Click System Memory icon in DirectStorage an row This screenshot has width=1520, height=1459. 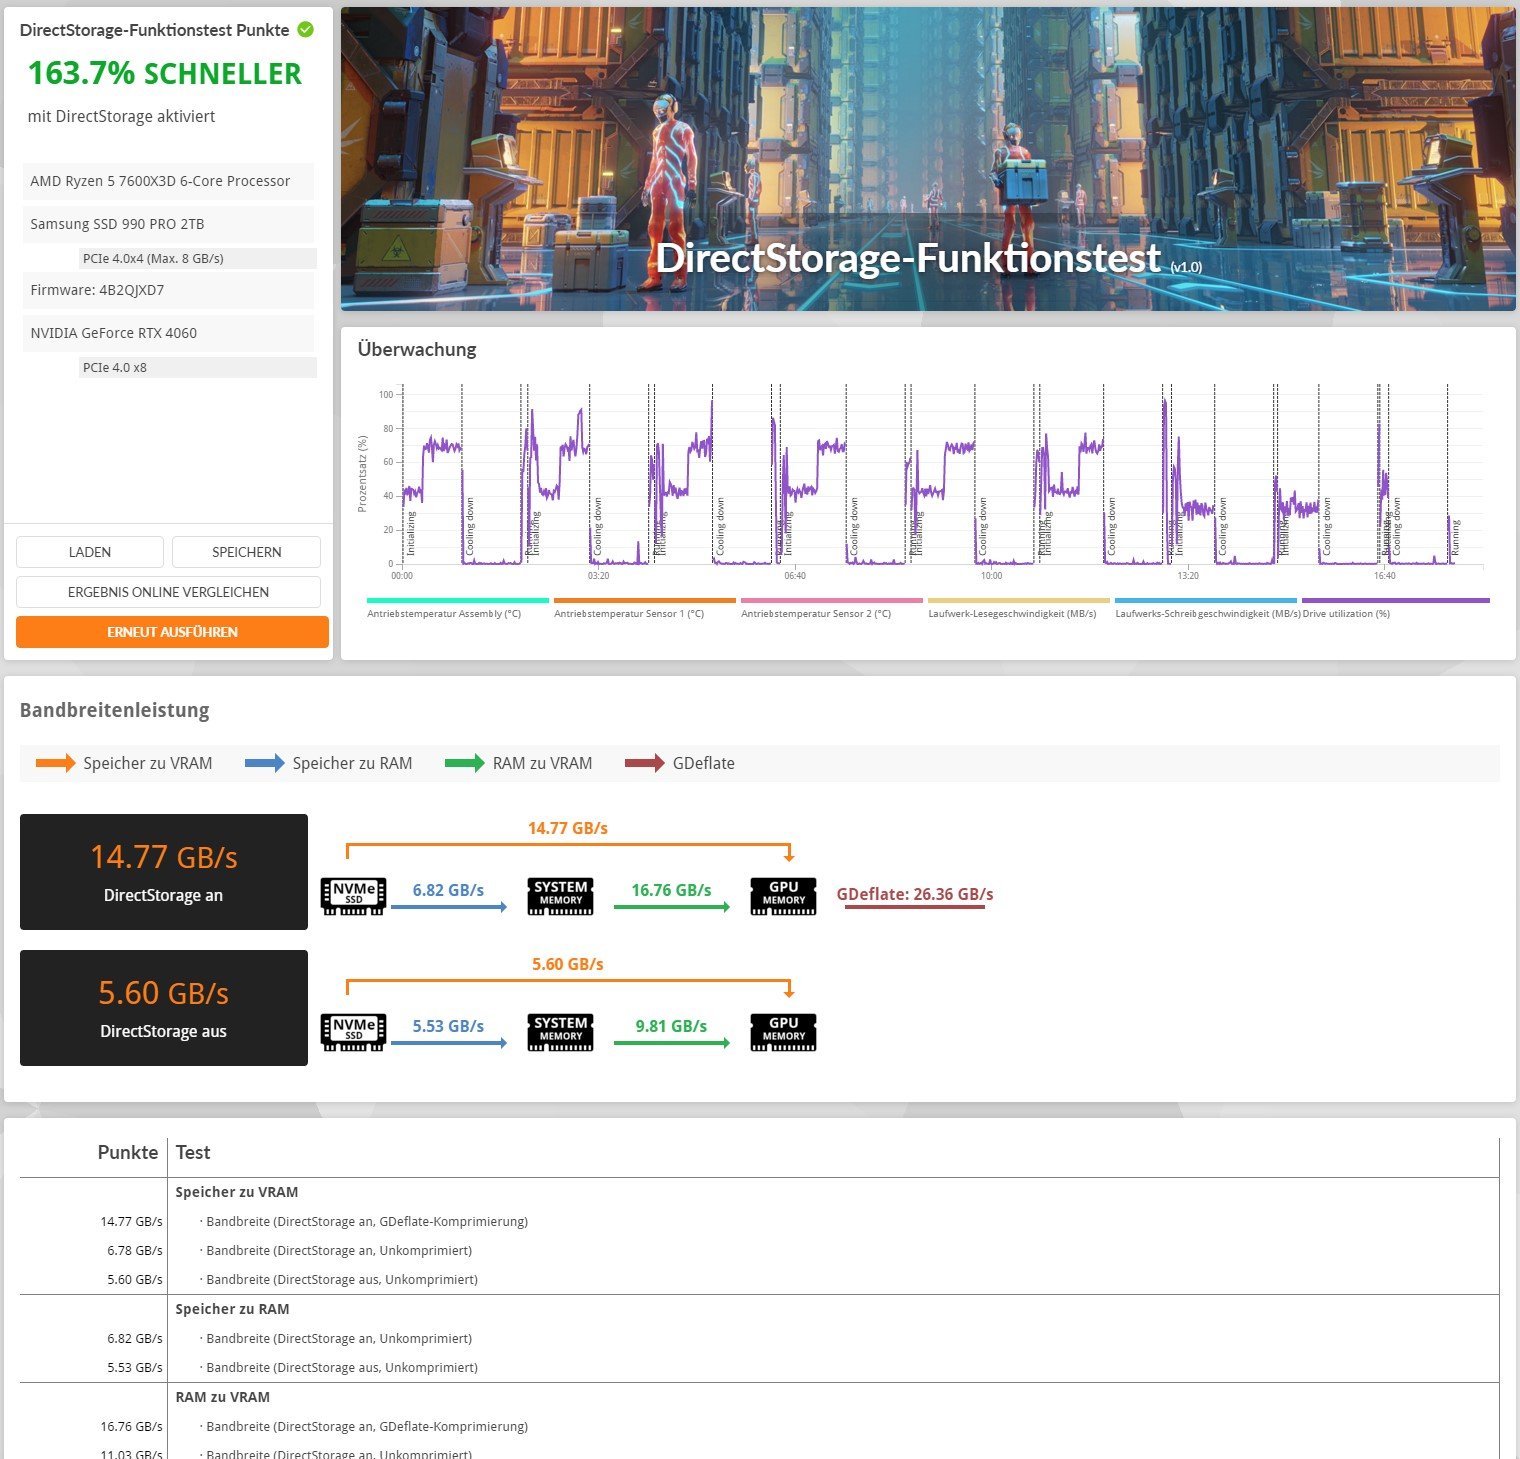tap(561, 895)
